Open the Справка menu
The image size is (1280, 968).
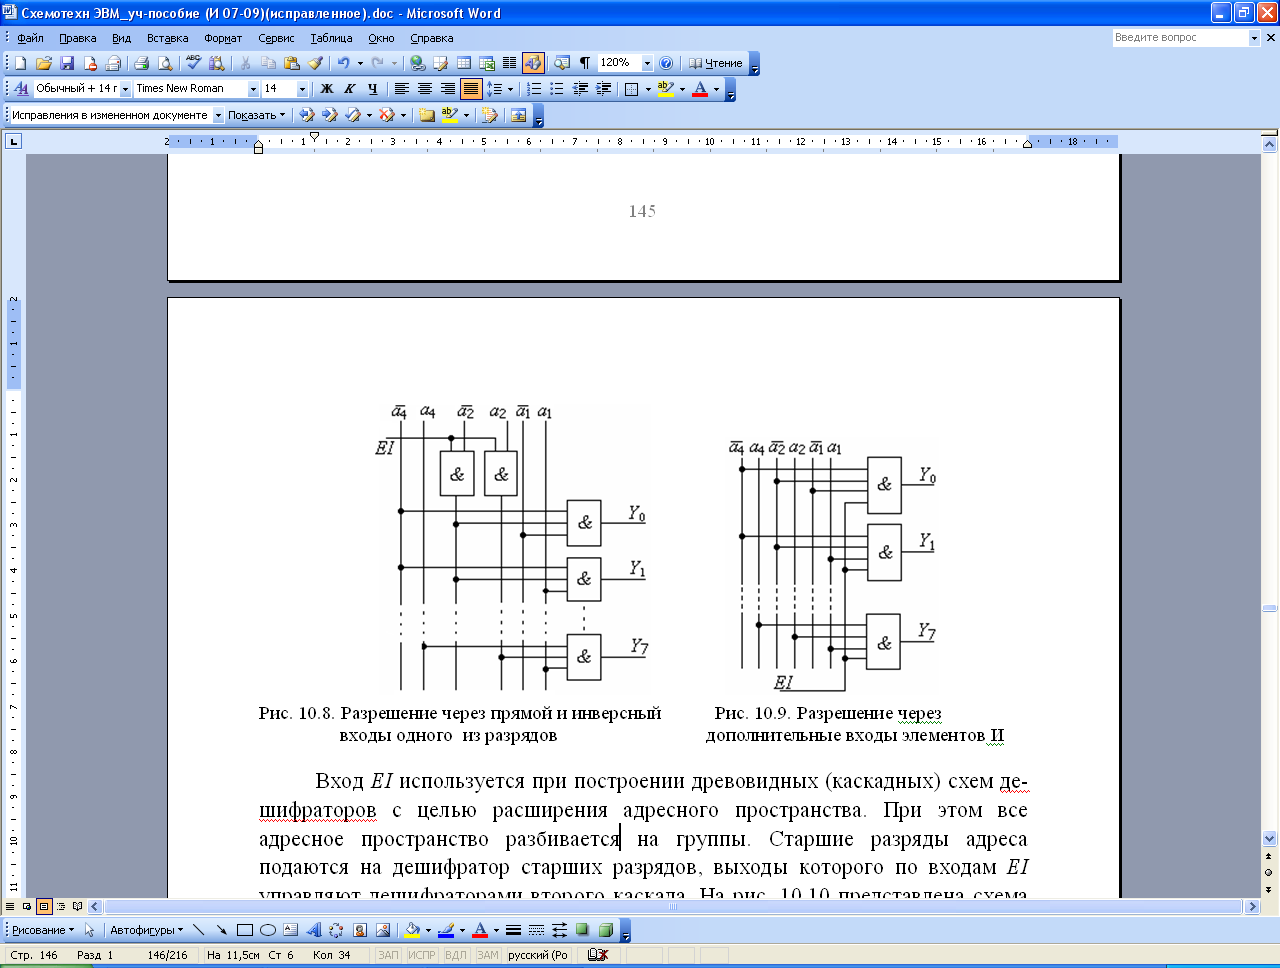432,38
